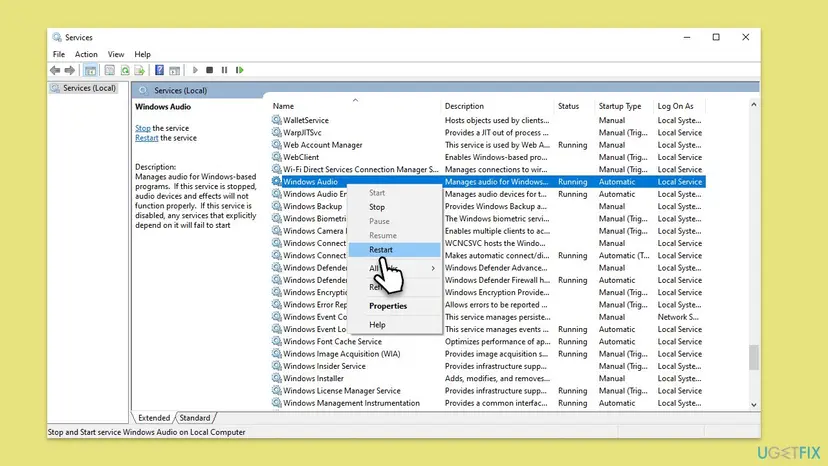Viewport: 828px width, 466px height.
Task: Sort by the Status column header
Action: coord(573,106)
